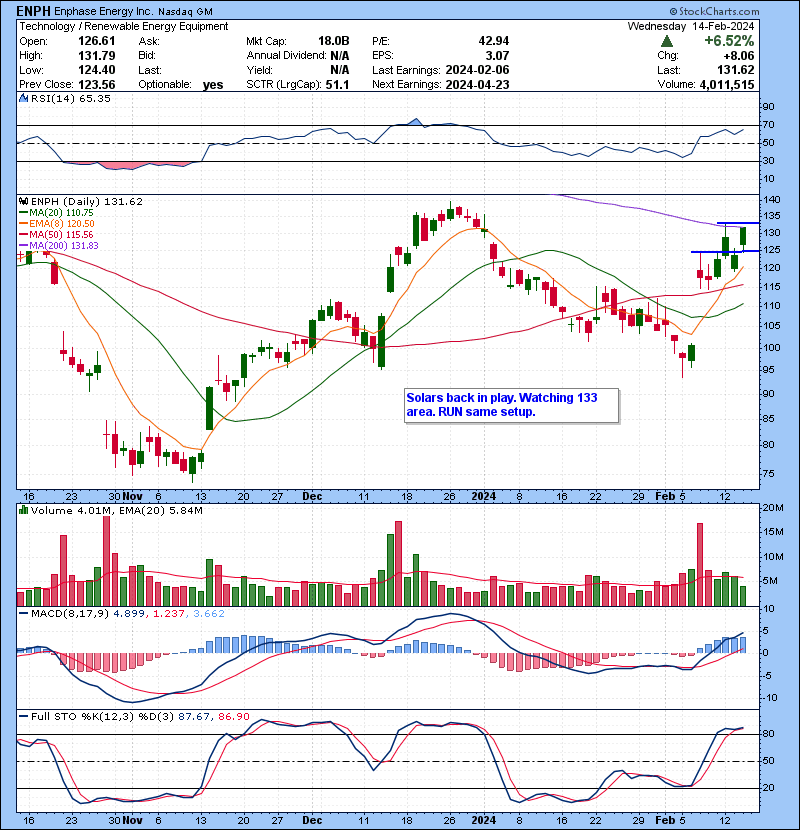The image size is (800, 830).
Task: Select the ENPH ticker symbol in the header
Action: pyautogui.click(x=34, y=11)
